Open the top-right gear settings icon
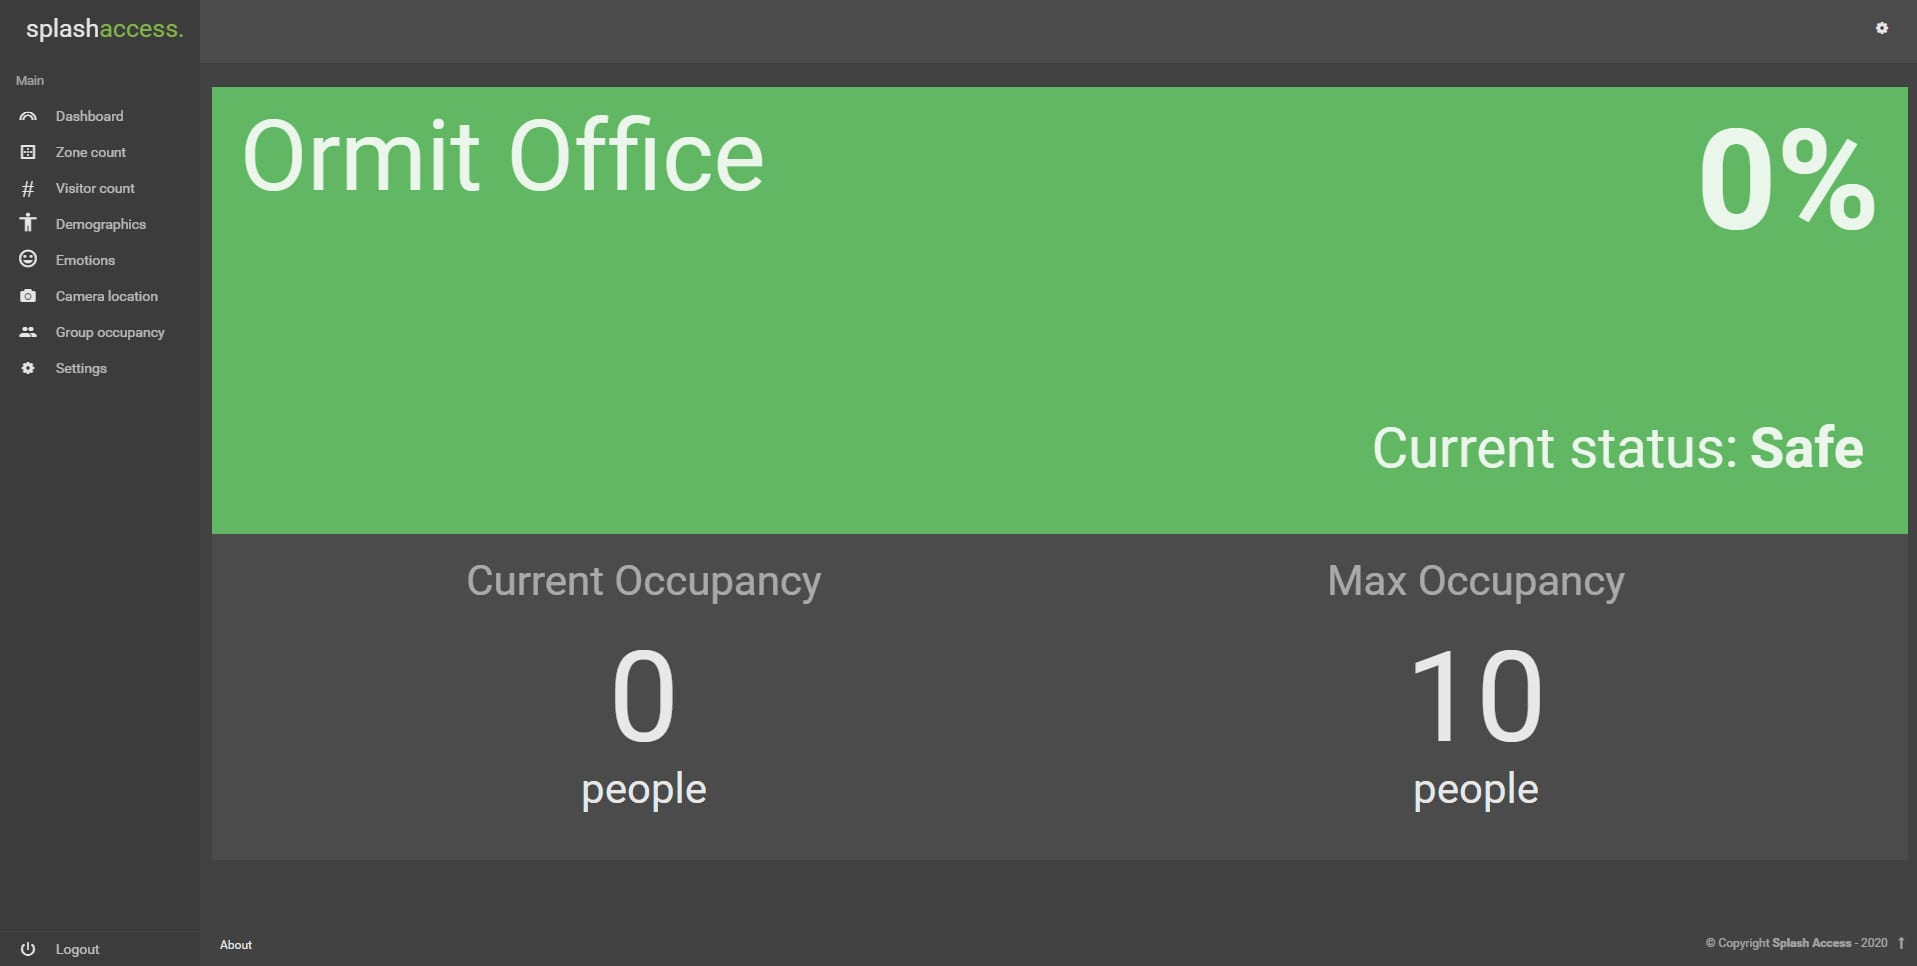The height and width of the screenshot is (966, 1917). click(1881, 28)
